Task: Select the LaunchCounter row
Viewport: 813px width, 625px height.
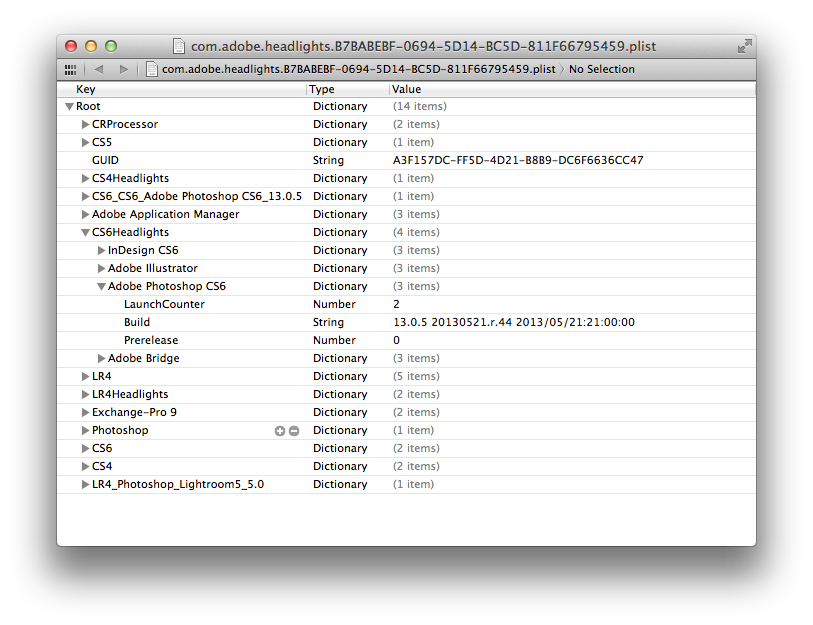Action: [x=164, y=304]
